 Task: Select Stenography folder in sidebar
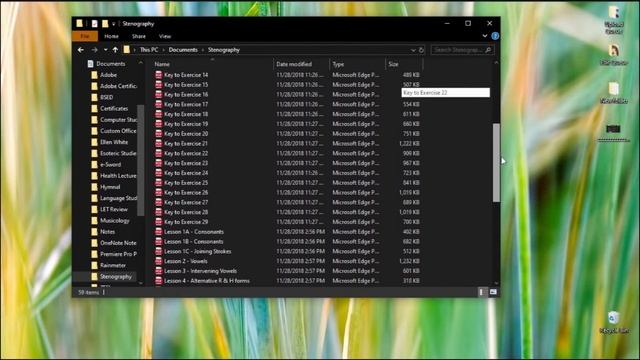pos(116,276)
